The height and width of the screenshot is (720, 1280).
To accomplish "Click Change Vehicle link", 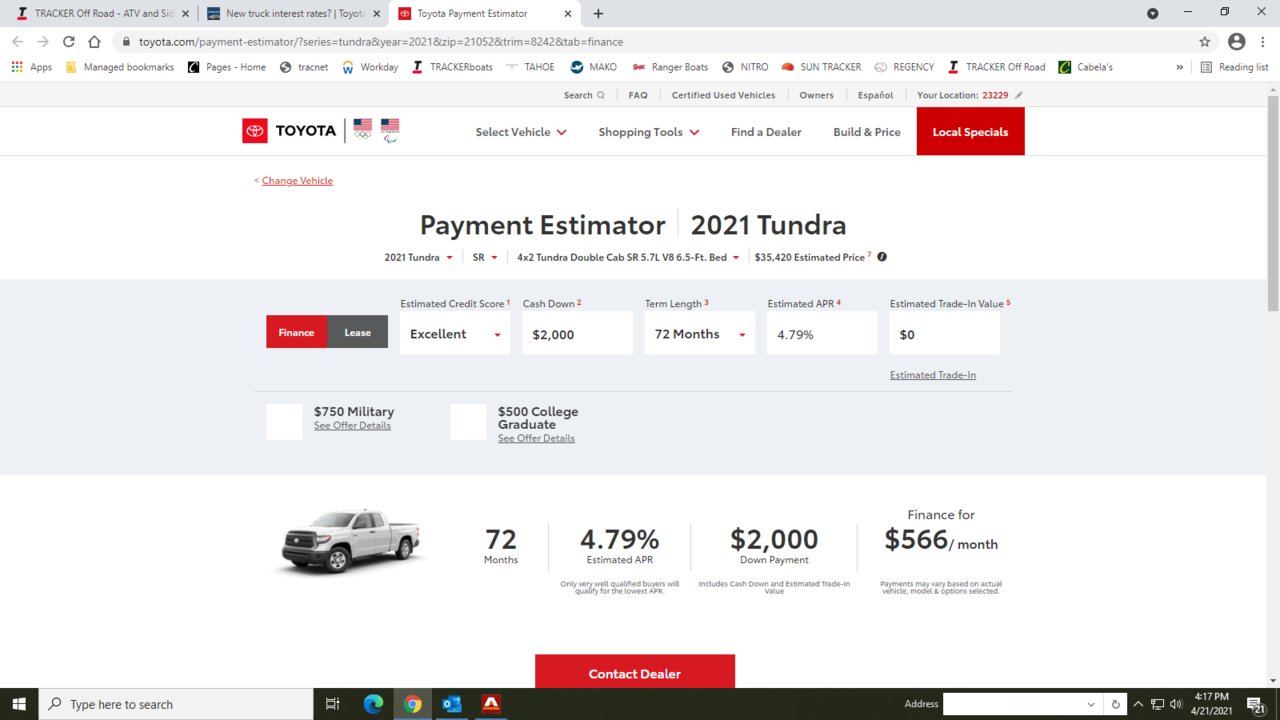I will pos(297,181).
